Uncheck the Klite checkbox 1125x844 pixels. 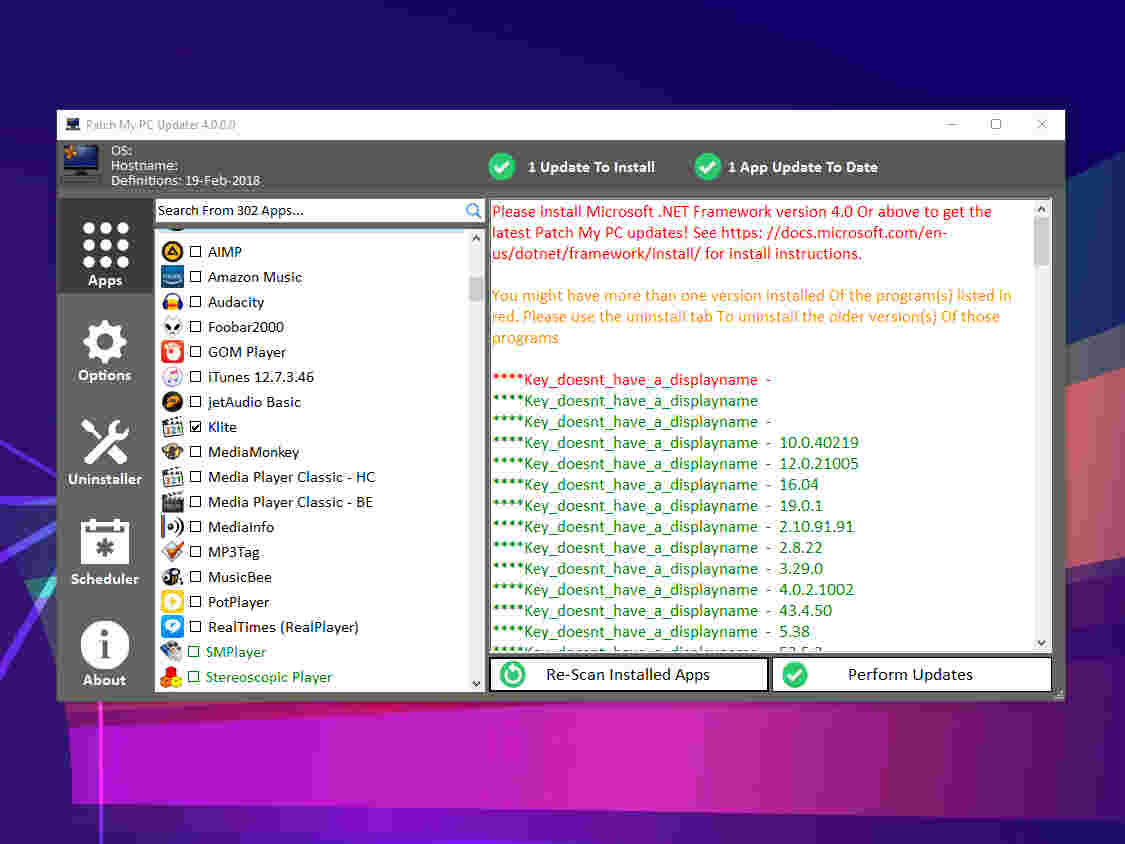[x=195, y=427]
